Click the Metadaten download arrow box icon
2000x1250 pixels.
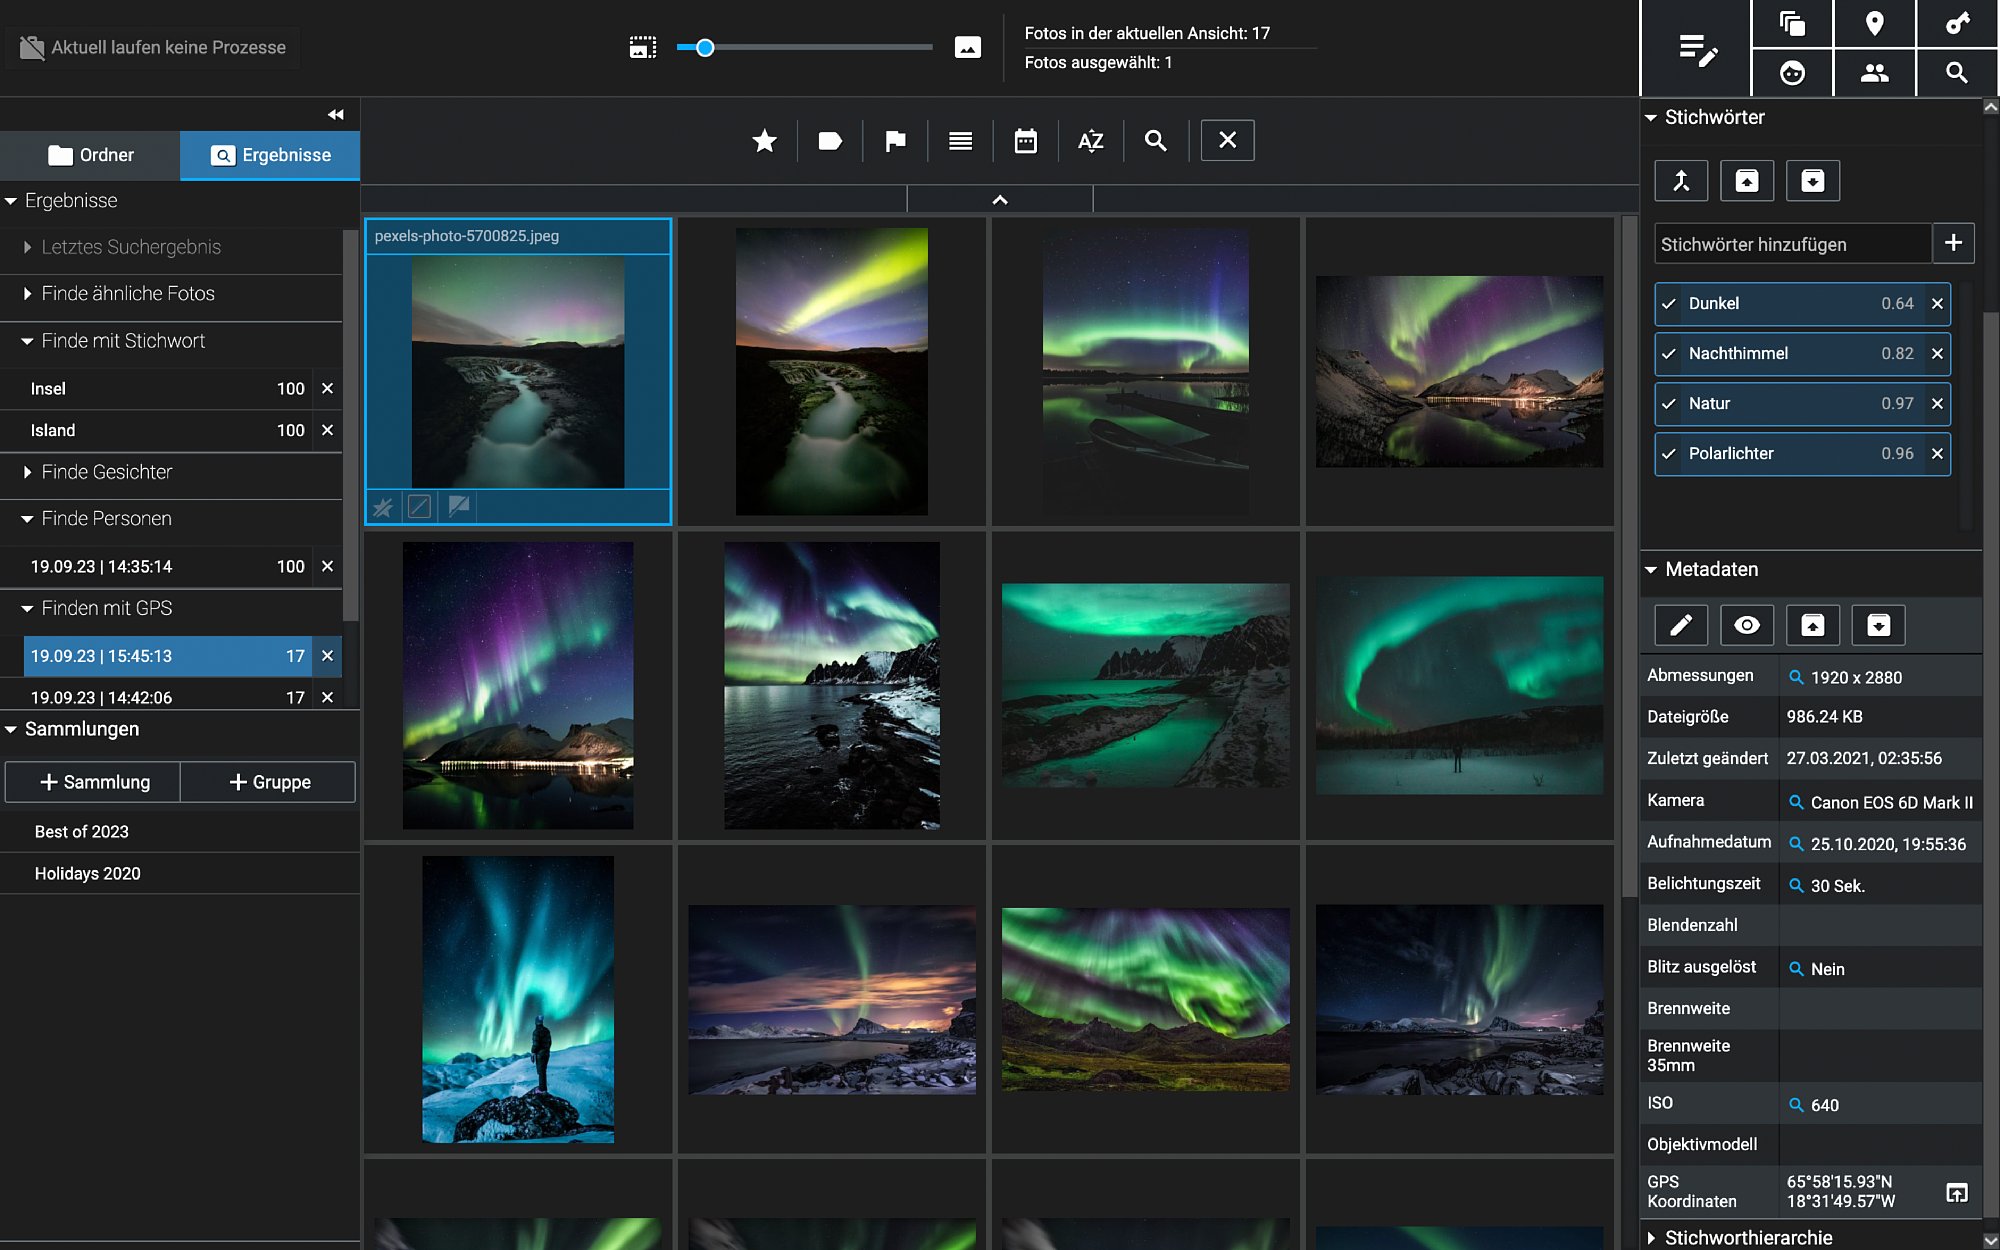point(1879,625)
